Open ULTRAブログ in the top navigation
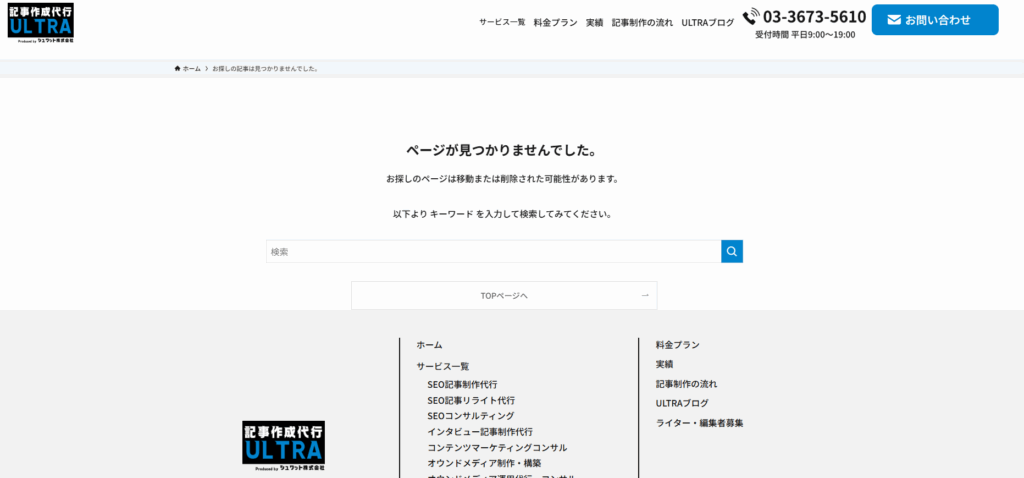 click(708, 22)
